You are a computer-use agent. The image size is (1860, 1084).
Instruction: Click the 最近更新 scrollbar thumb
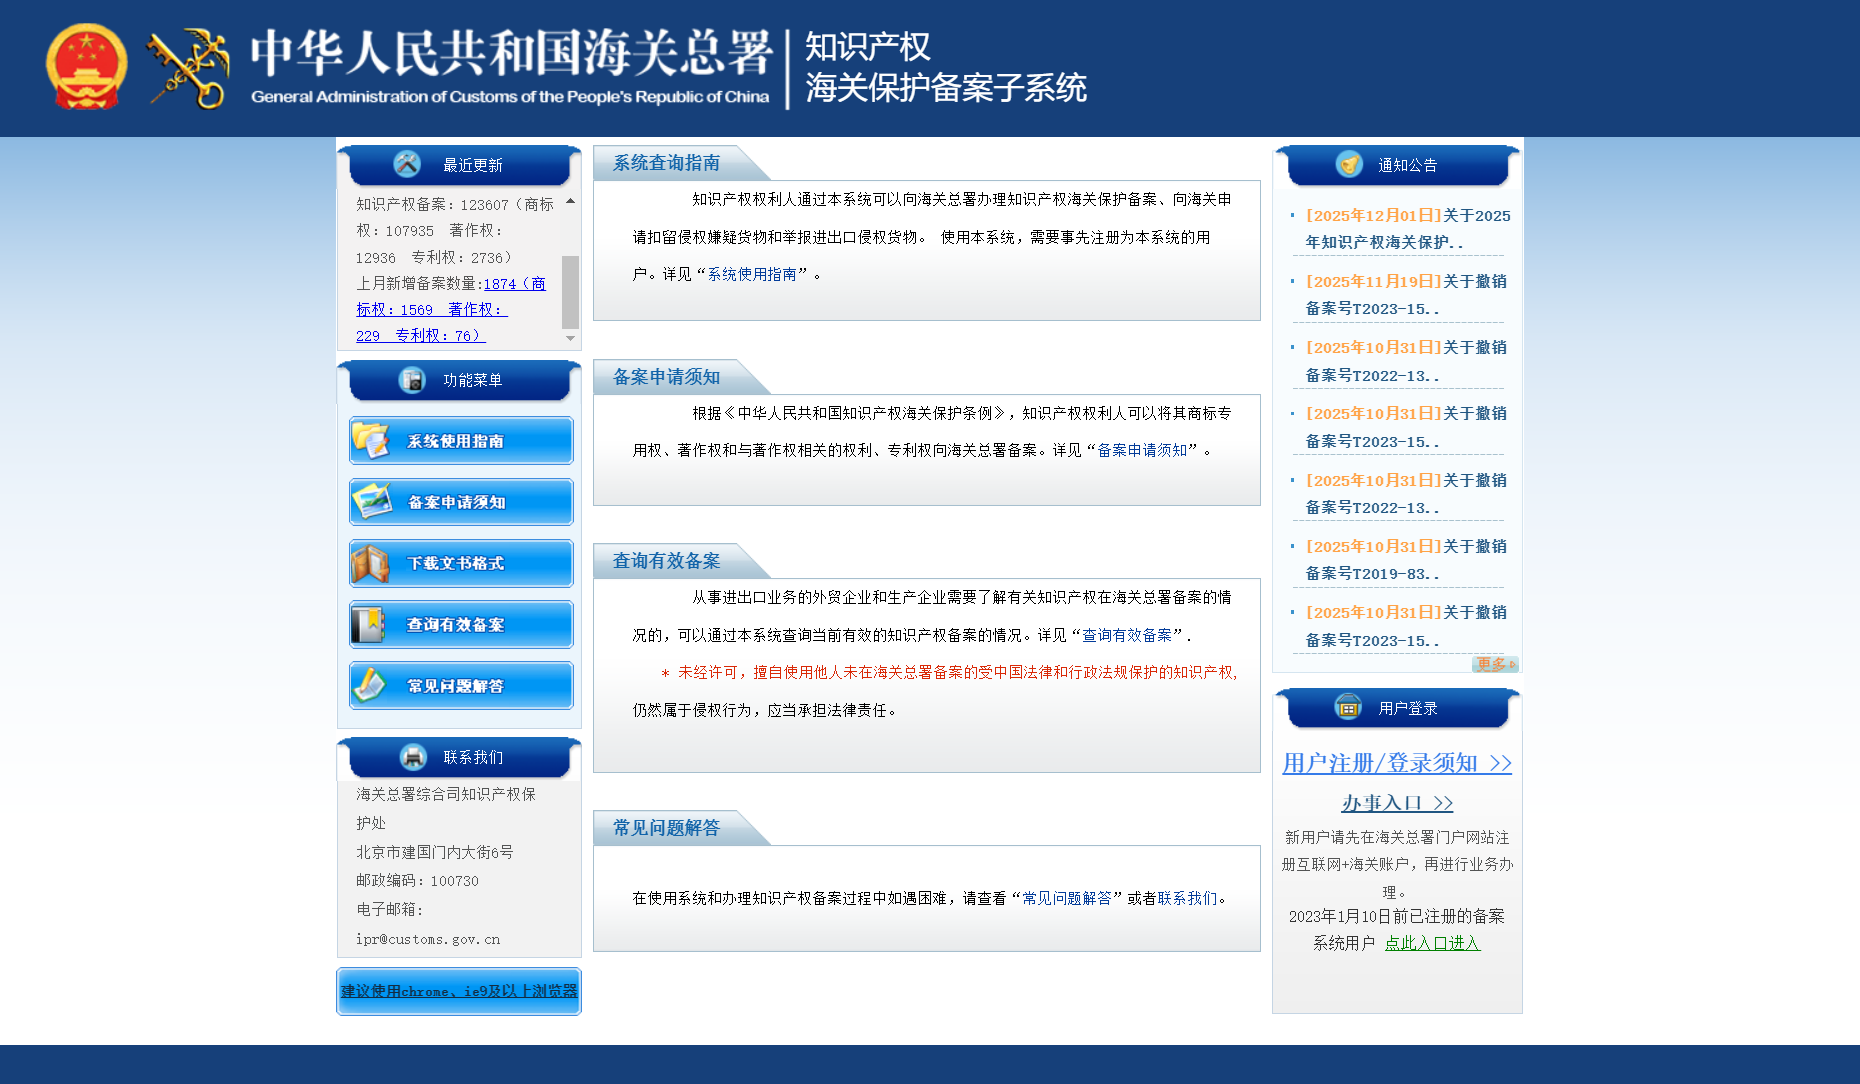pyautogui.click(x=570, y=291)
